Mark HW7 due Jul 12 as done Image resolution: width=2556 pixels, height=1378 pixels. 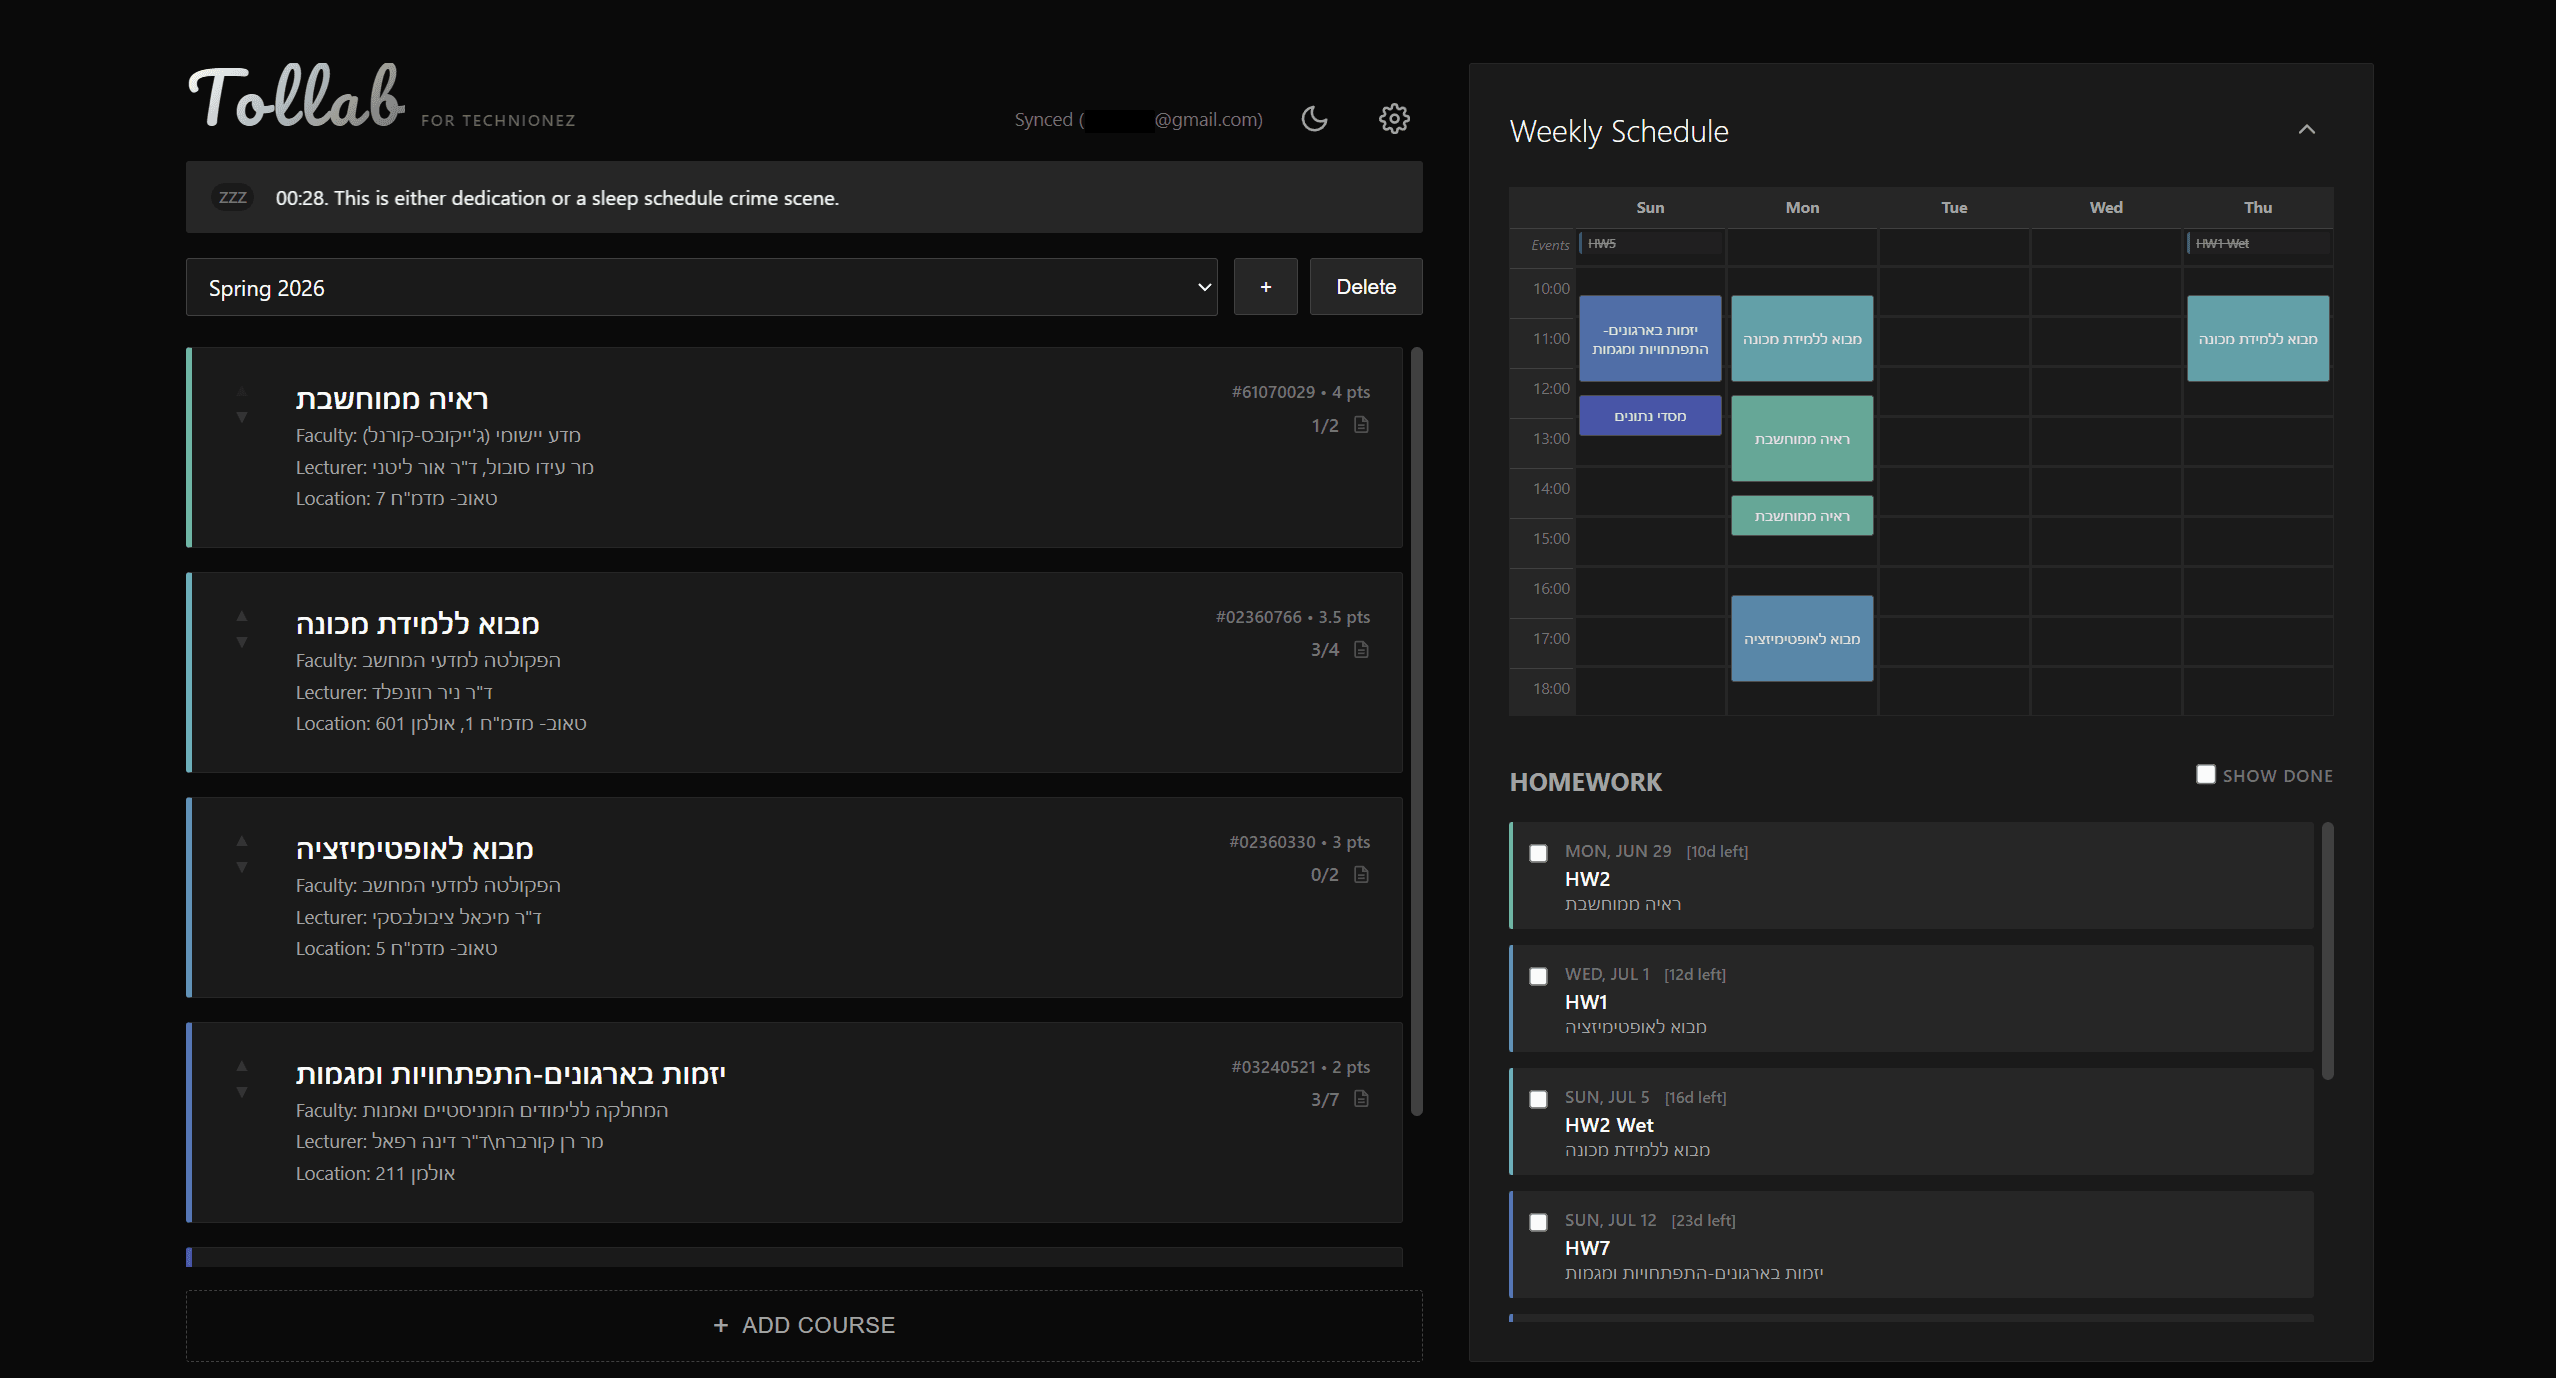point(1538,1222)
